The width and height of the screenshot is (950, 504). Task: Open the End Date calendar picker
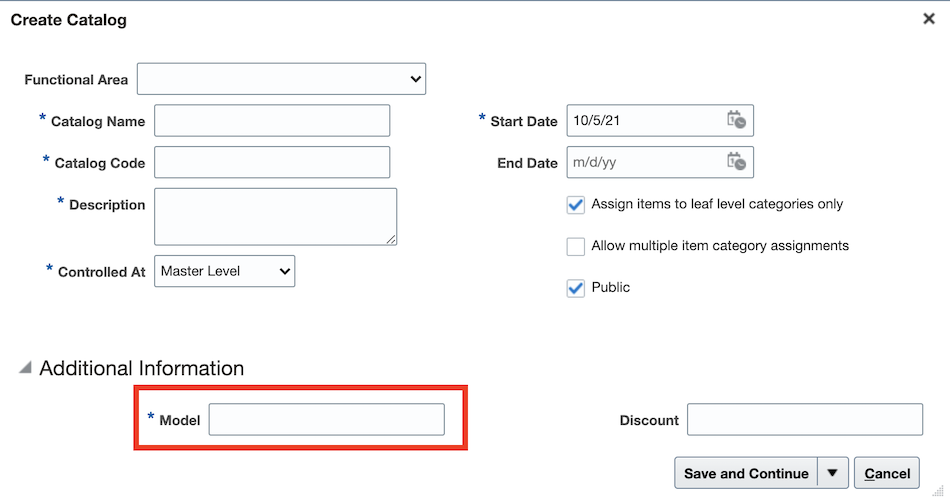(736, 162)
